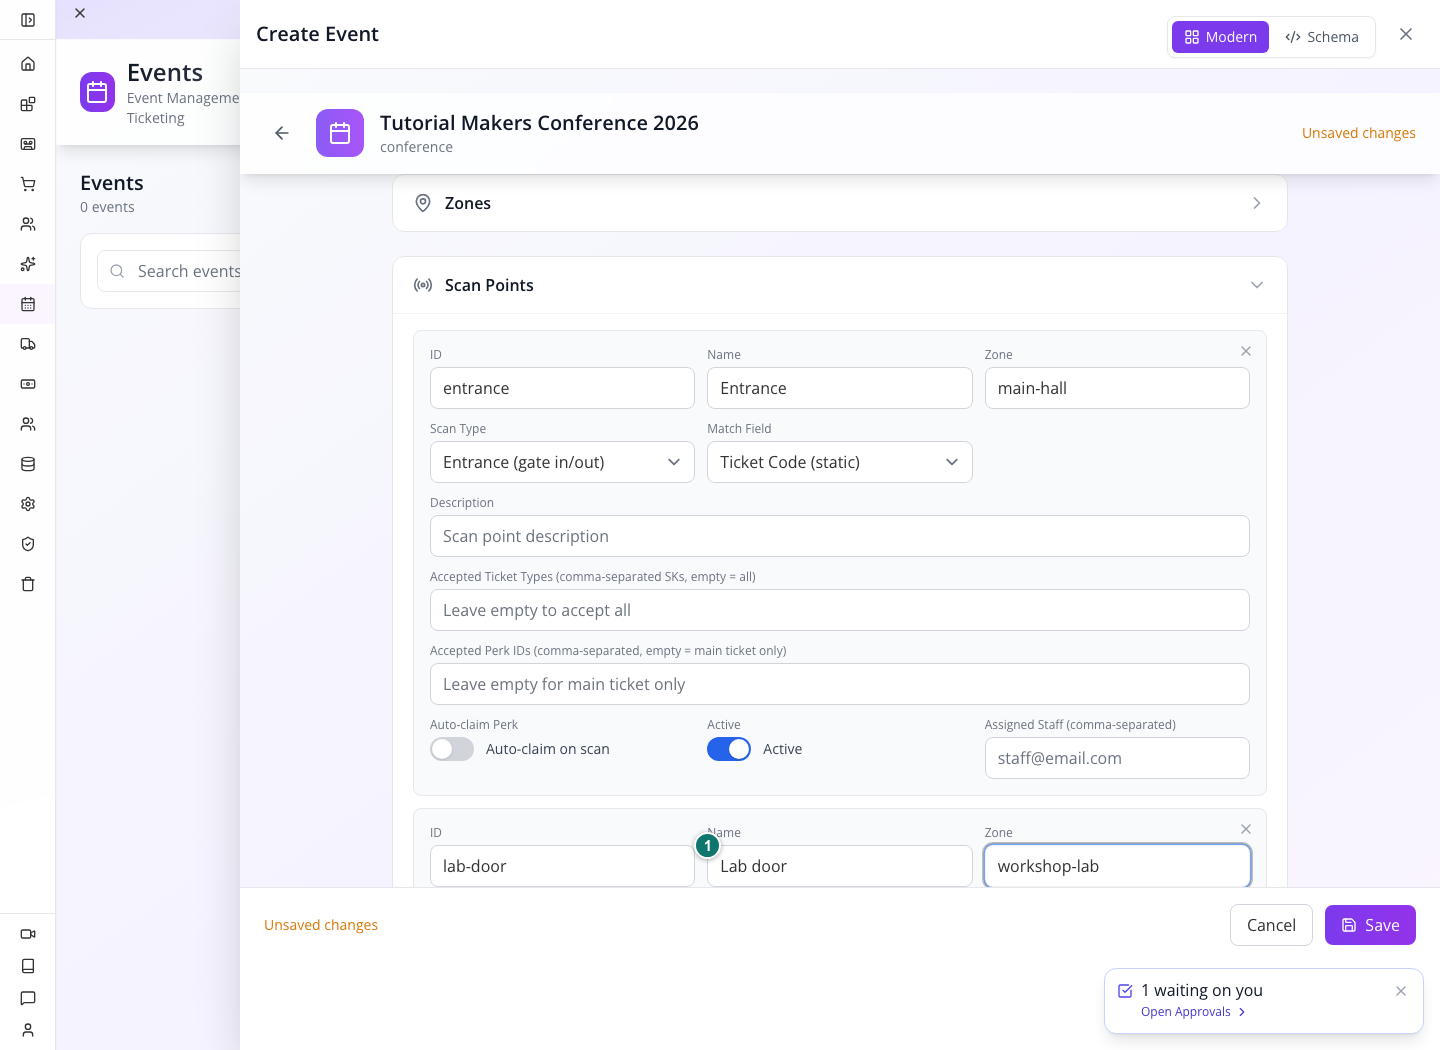
Task: Follow the Open Approvals link
Action: 1193,1012
